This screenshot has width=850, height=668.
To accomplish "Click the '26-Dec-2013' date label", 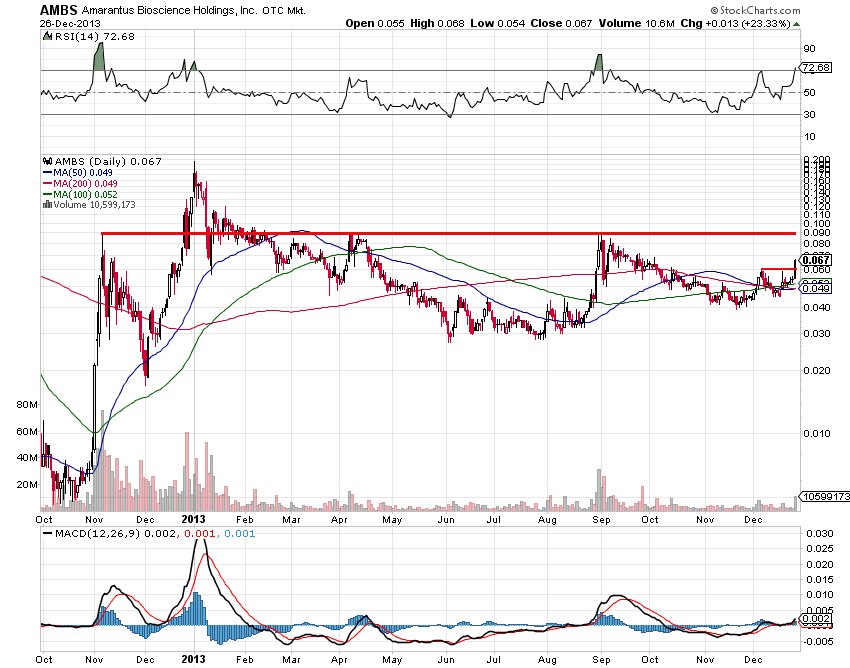I will (x=70, y=23).
